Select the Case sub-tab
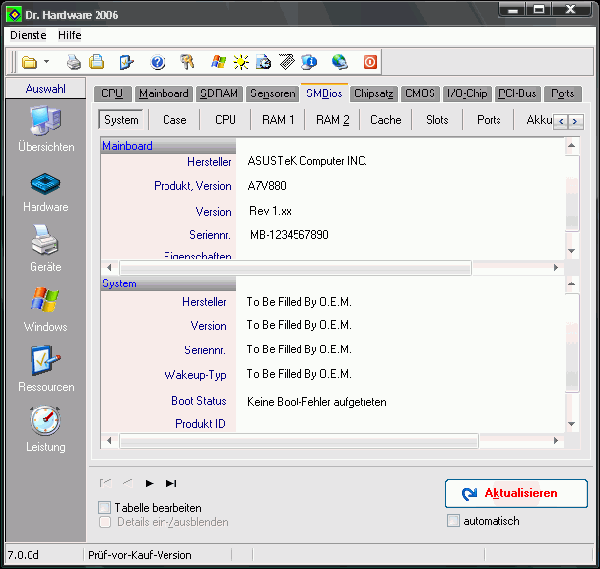 click(174, 120)
